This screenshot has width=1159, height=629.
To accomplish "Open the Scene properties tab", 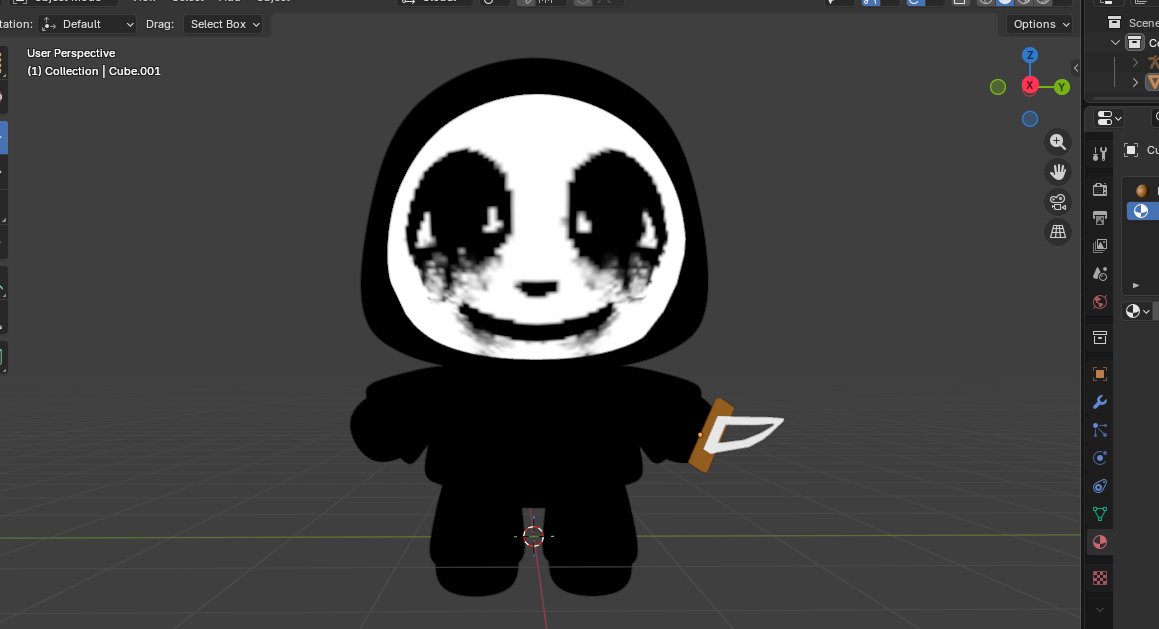I will (x=1100, y=273).
